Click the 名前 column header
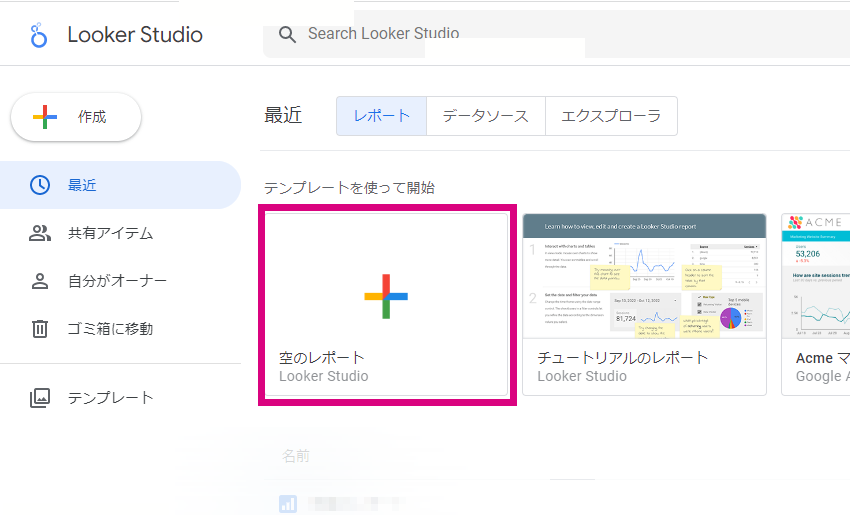Image resolution: width=850 pixels, height=515 pixels. (x=295, y=456)
